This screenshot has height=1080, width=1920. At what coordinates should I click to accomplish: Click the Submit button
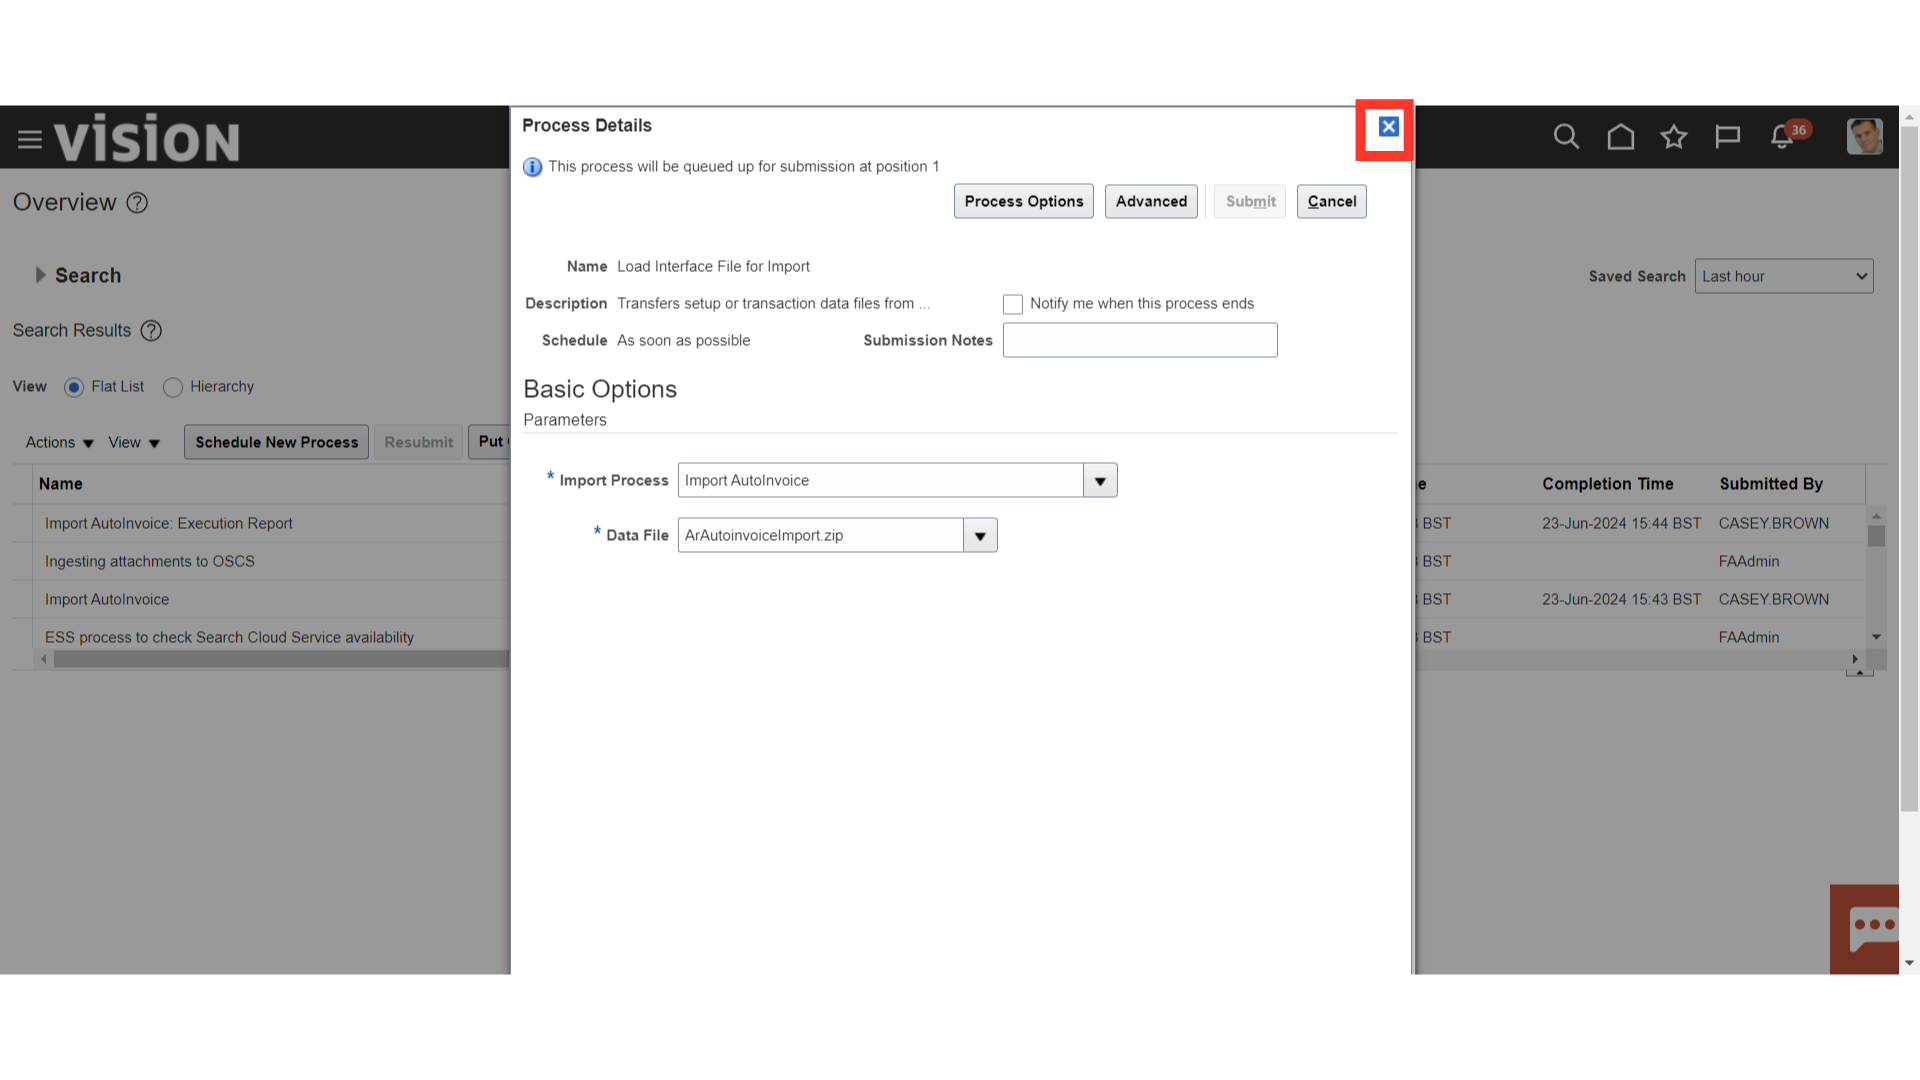pyautogui.click(x=1250, y=201)
